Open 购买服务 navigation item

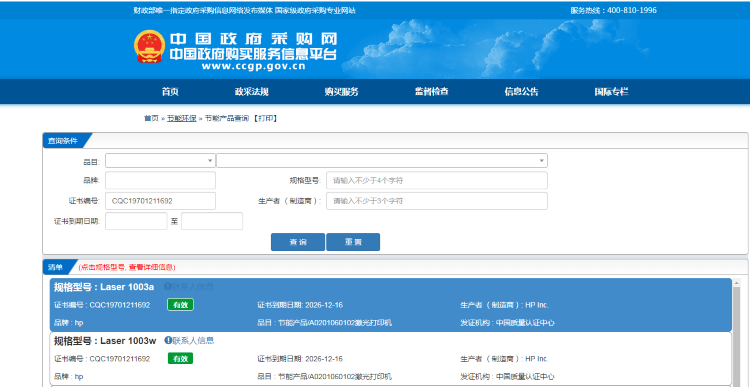tap(341, 92)
